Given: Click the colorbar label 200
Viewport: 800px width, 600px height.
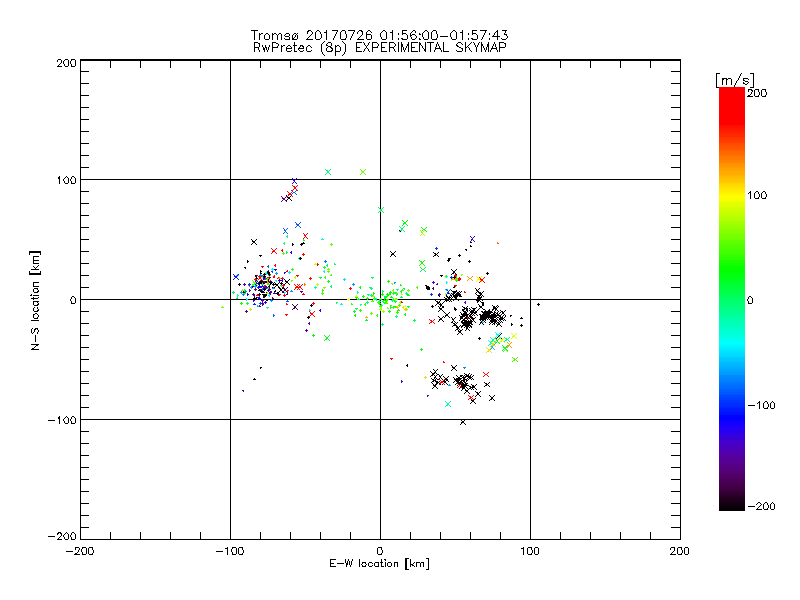Looking at the screenshot, I should click(x=757, y=93).
